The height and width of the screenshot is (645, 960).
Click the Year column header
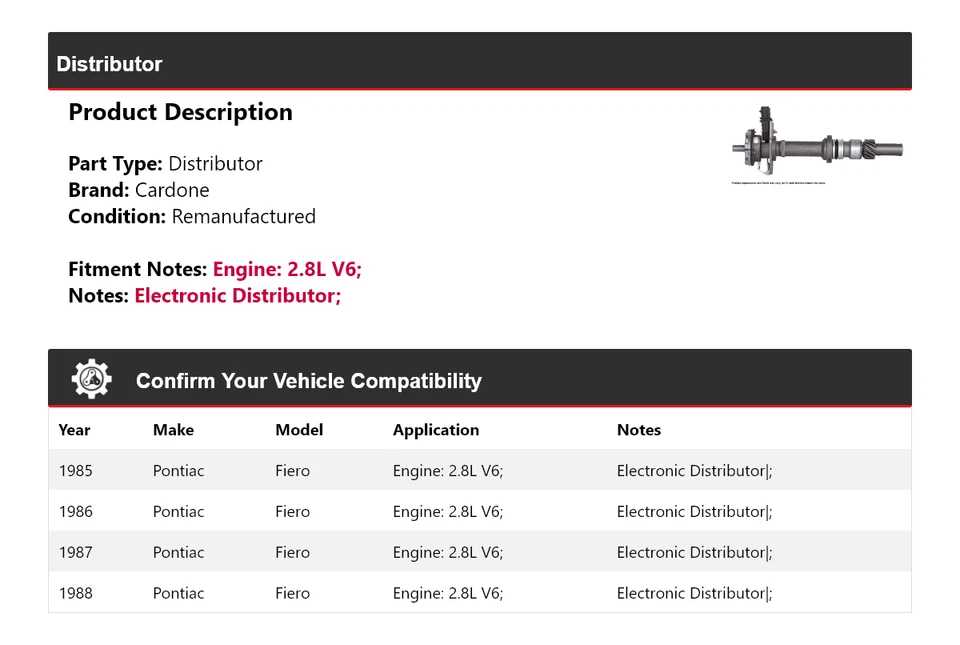coord(74,430)
